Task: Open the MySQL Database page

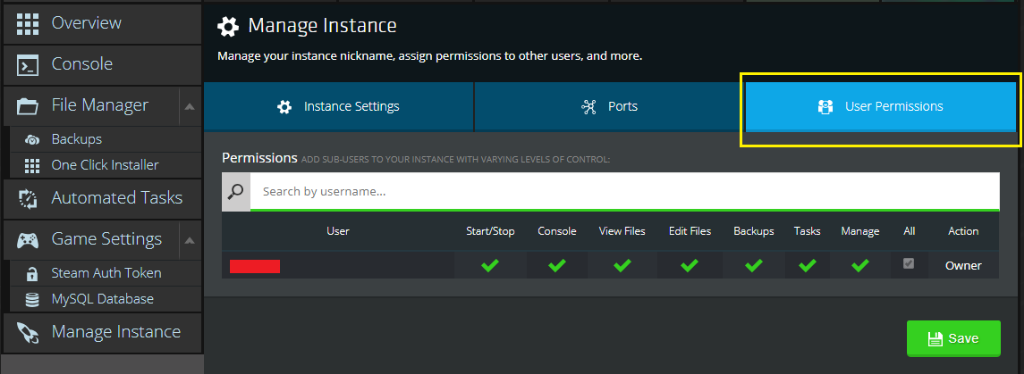Action: [104, 300]
